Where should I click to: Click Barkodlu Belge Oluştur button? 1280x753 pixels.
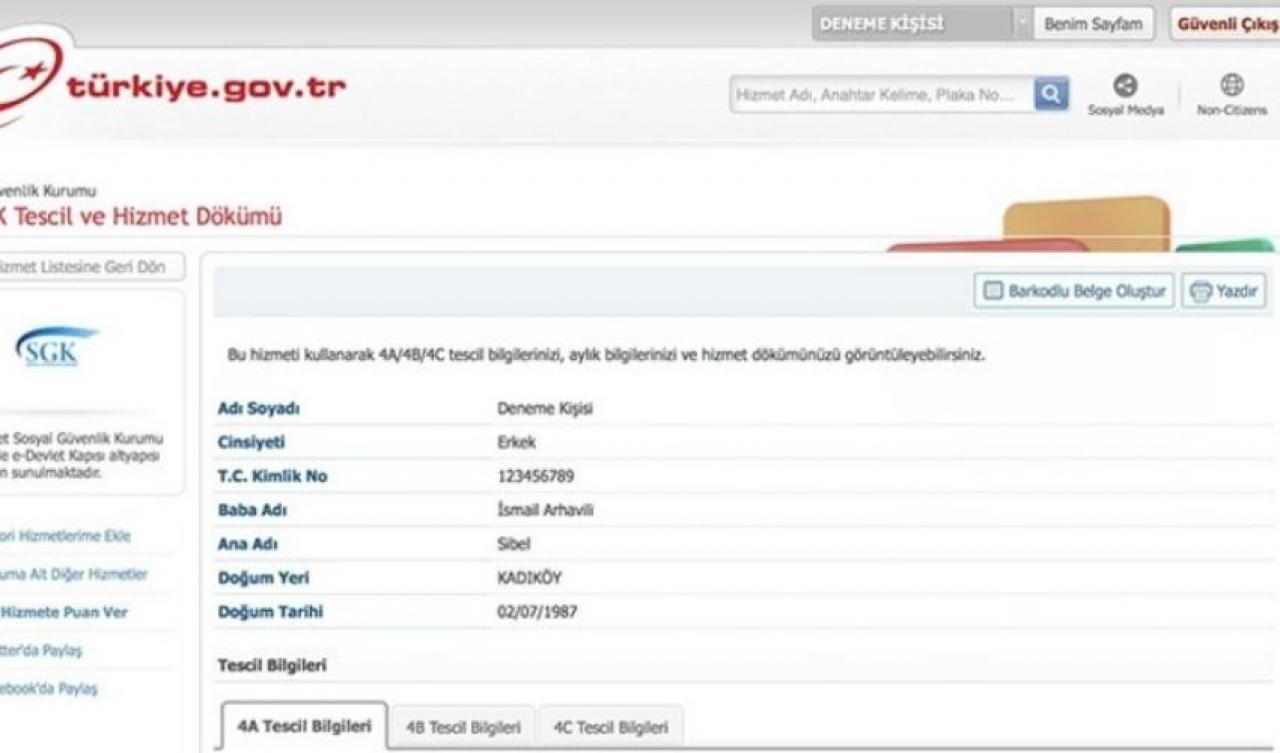pos(1074,291)
